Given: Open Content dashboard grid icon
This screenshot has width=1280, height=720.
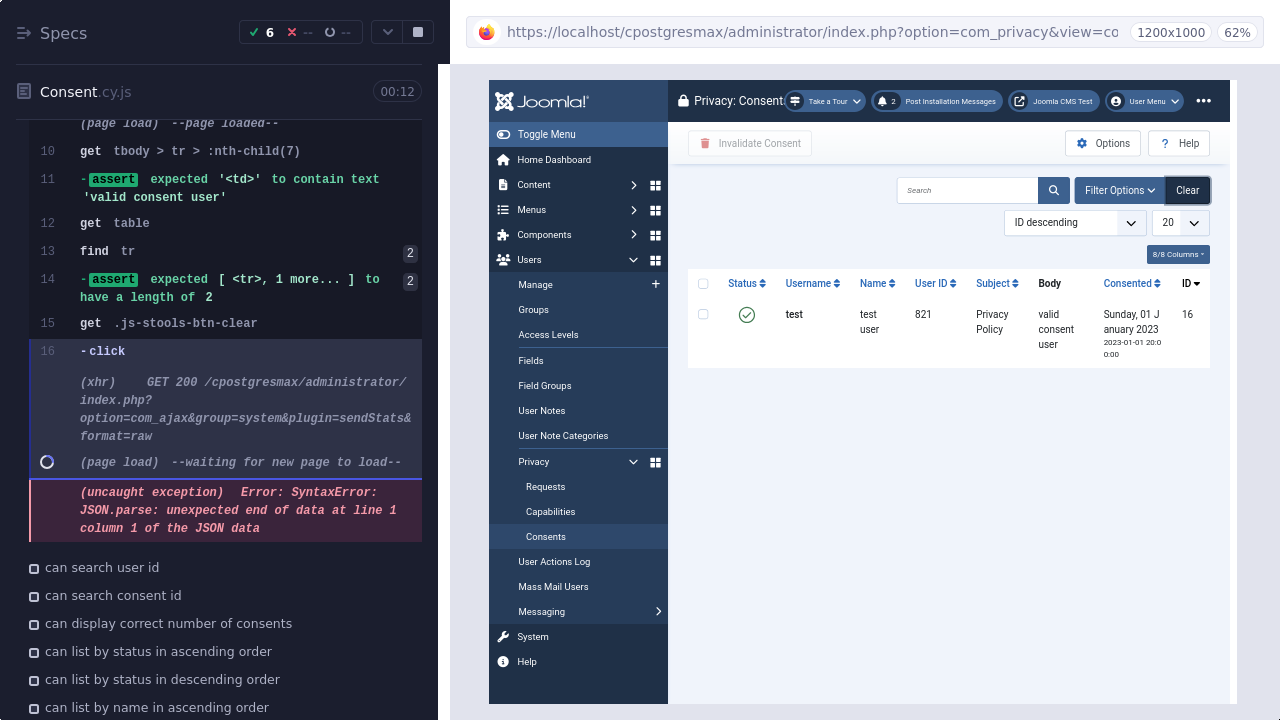Looking at the screenshot, I should [656, 185].
